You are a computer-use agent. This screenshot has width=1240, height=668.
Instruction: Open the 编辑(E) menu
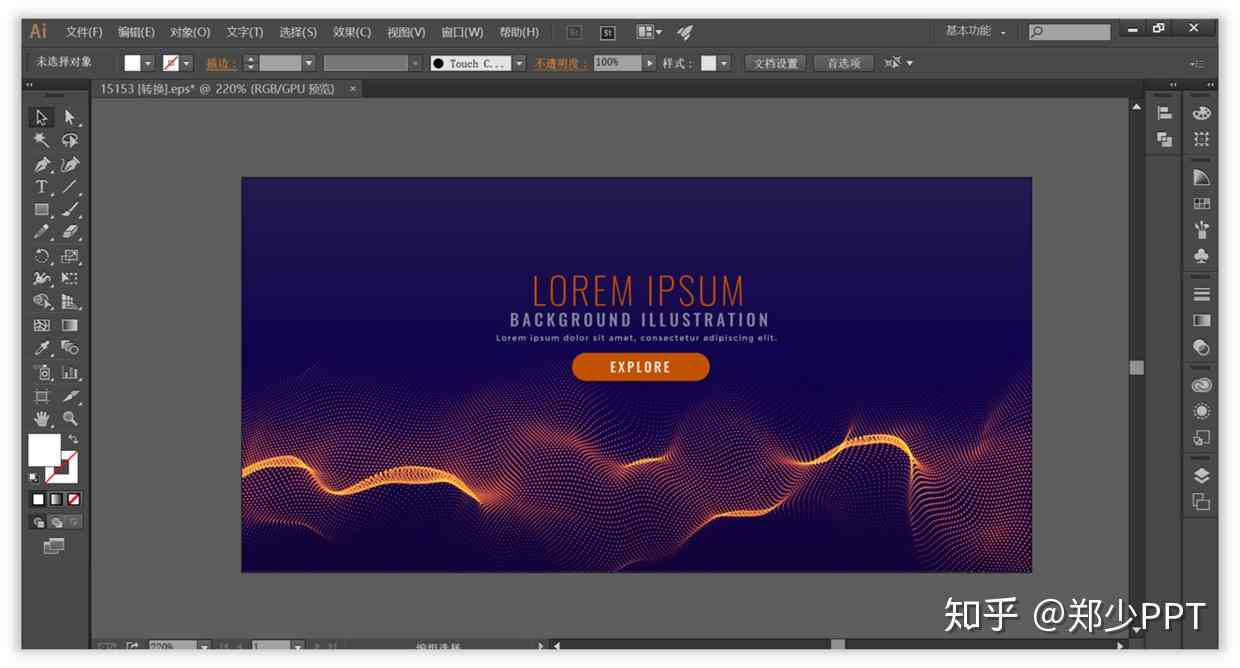[137, 32]
